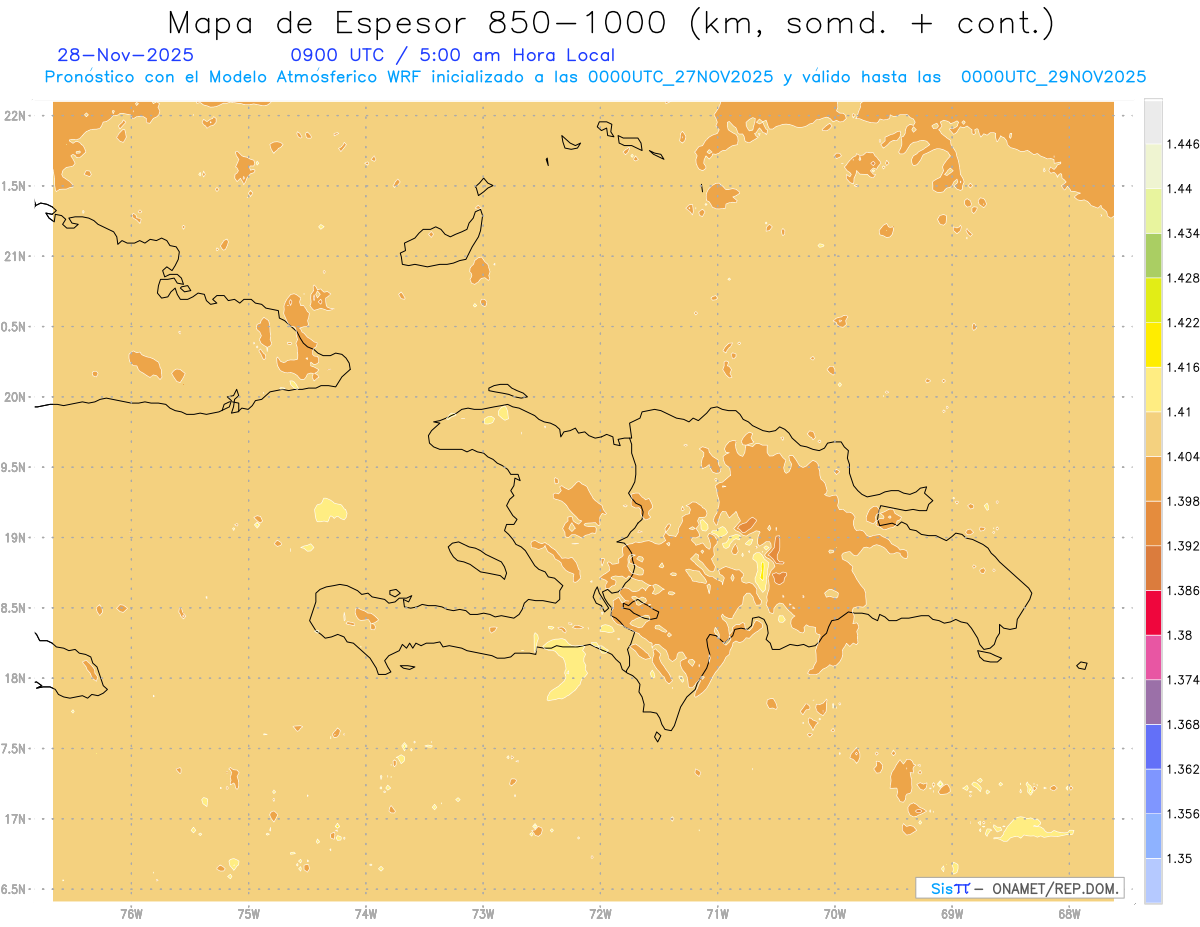The height and width of the screenshot is (927, 1200).
Task: Click the 'Sis - ONAMET/REP.DOM.' credit box
Action: [1020, 888]
